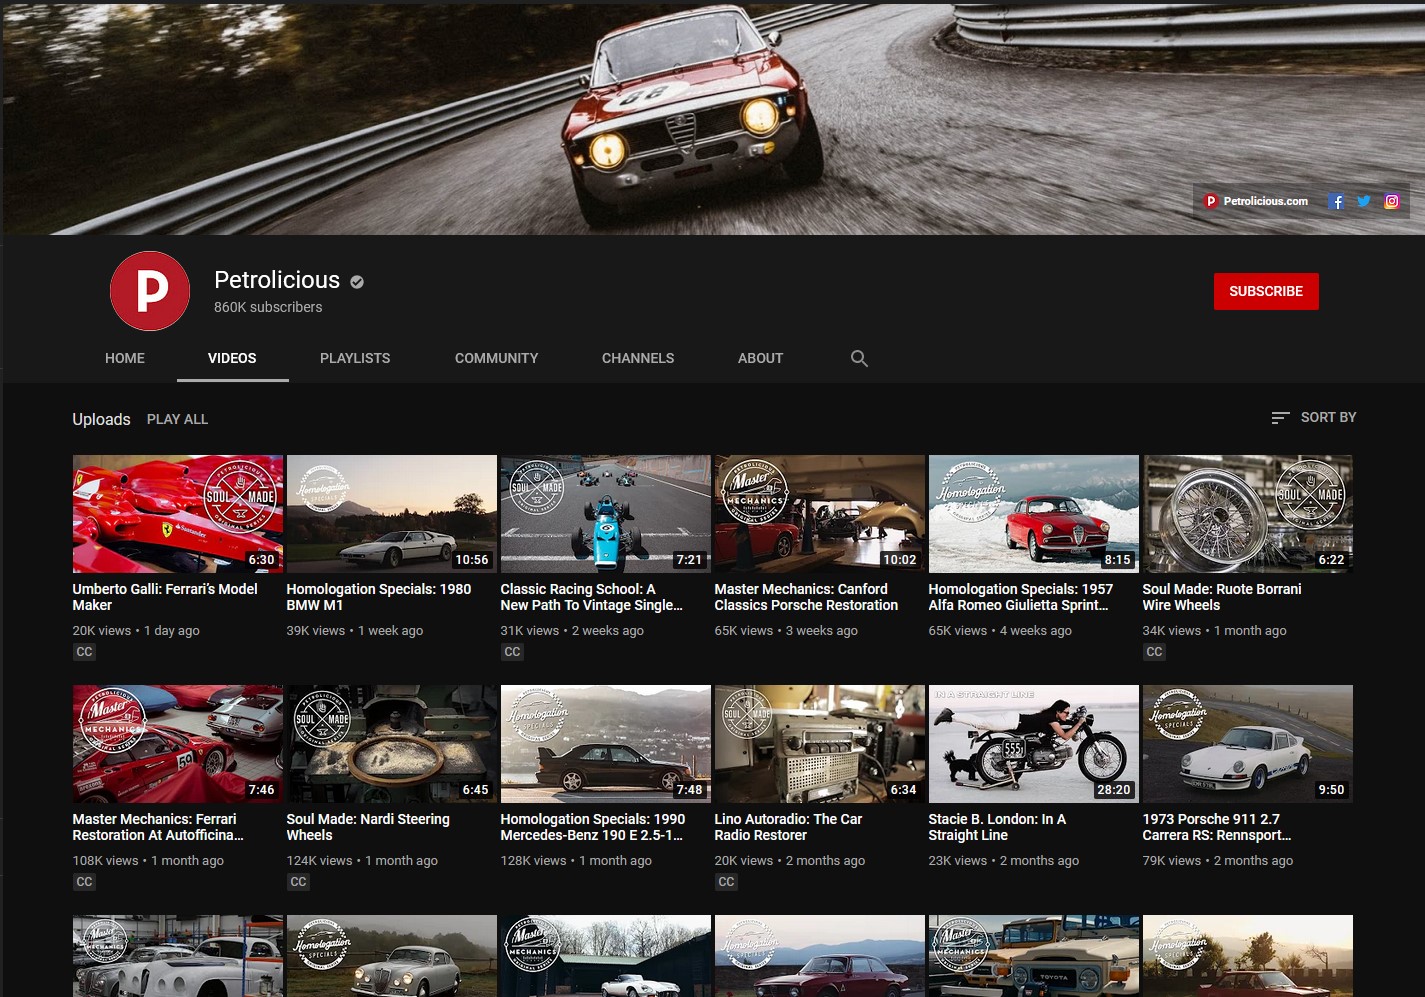This screenshot has height=997, width=1425.
Task: Click the CC badge under Classic Racing School video
Action: (512, 652)
